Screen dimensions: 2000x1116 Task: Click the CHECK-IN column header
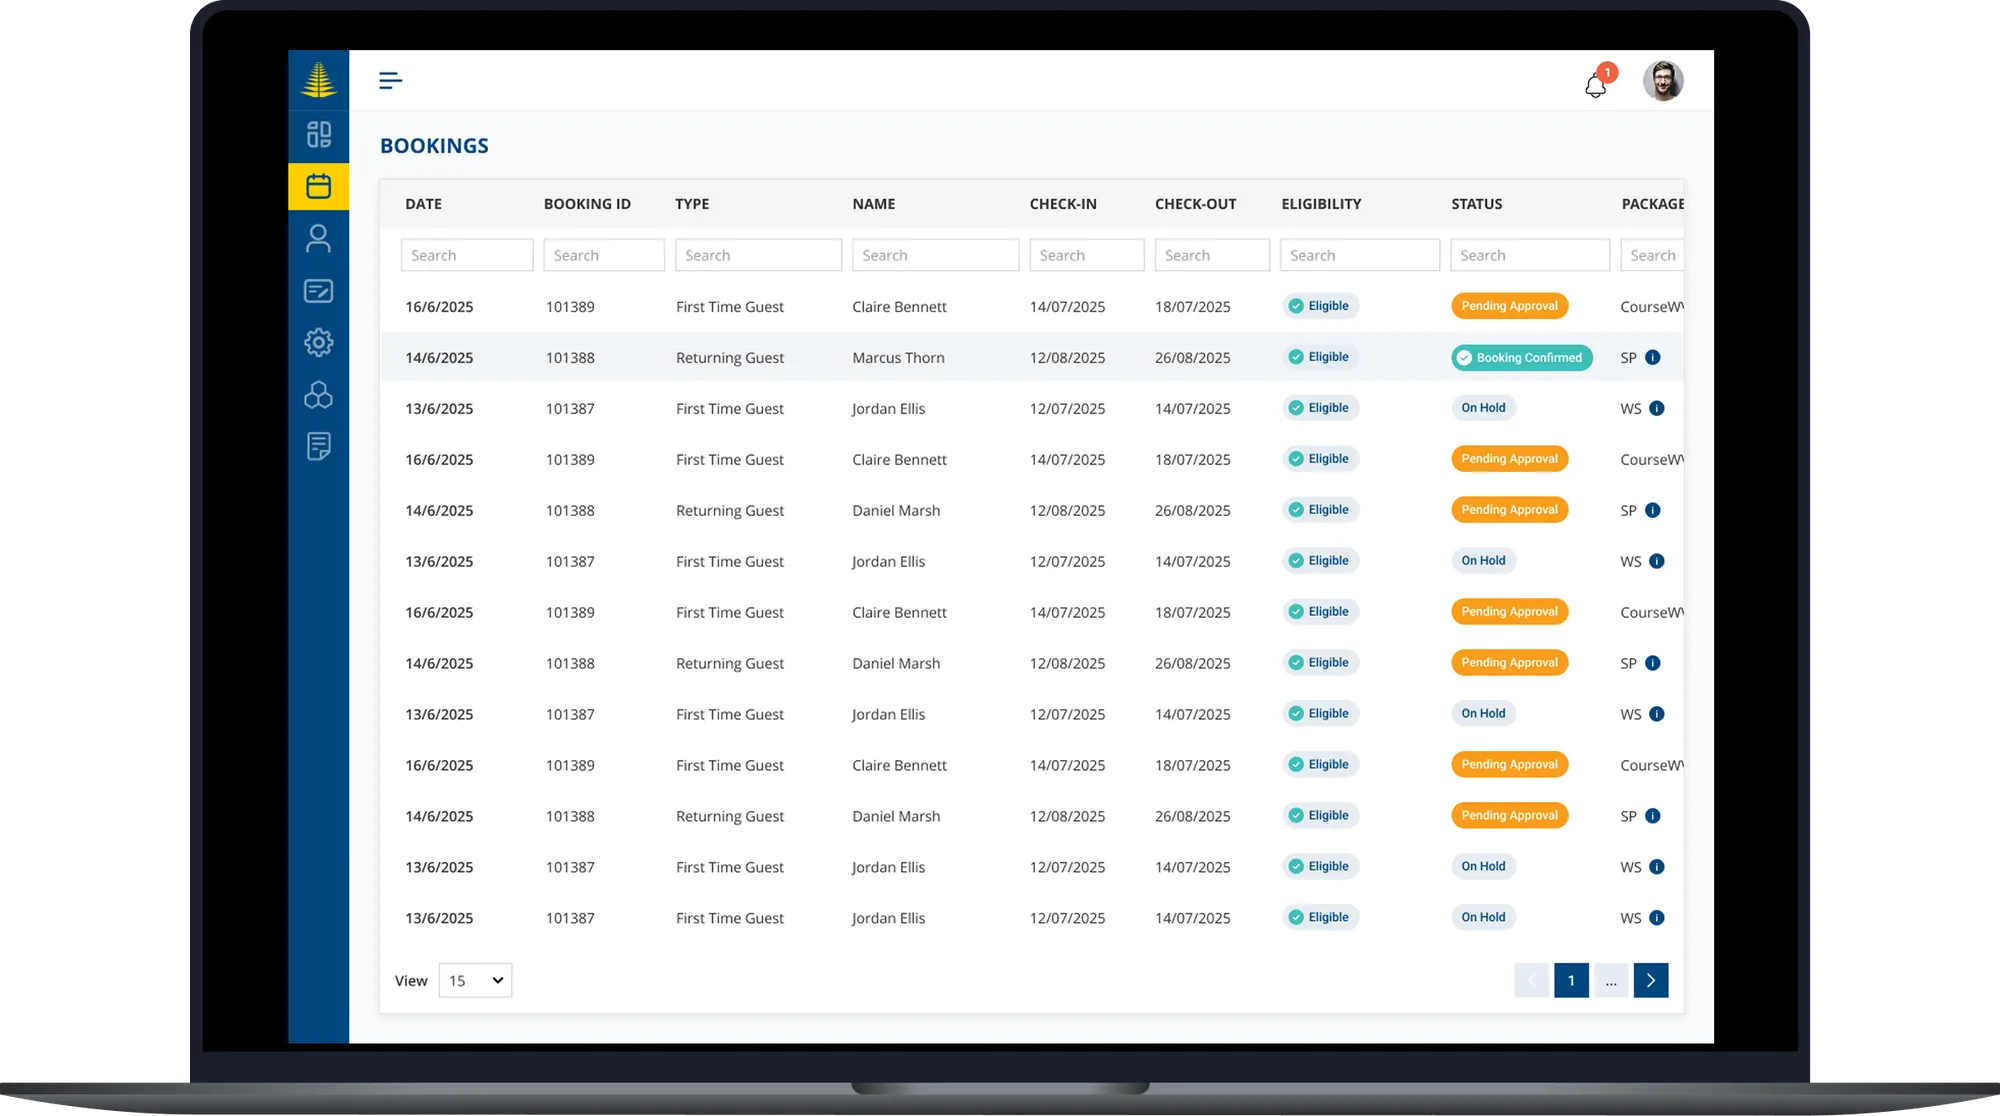tap(1063, 204)
